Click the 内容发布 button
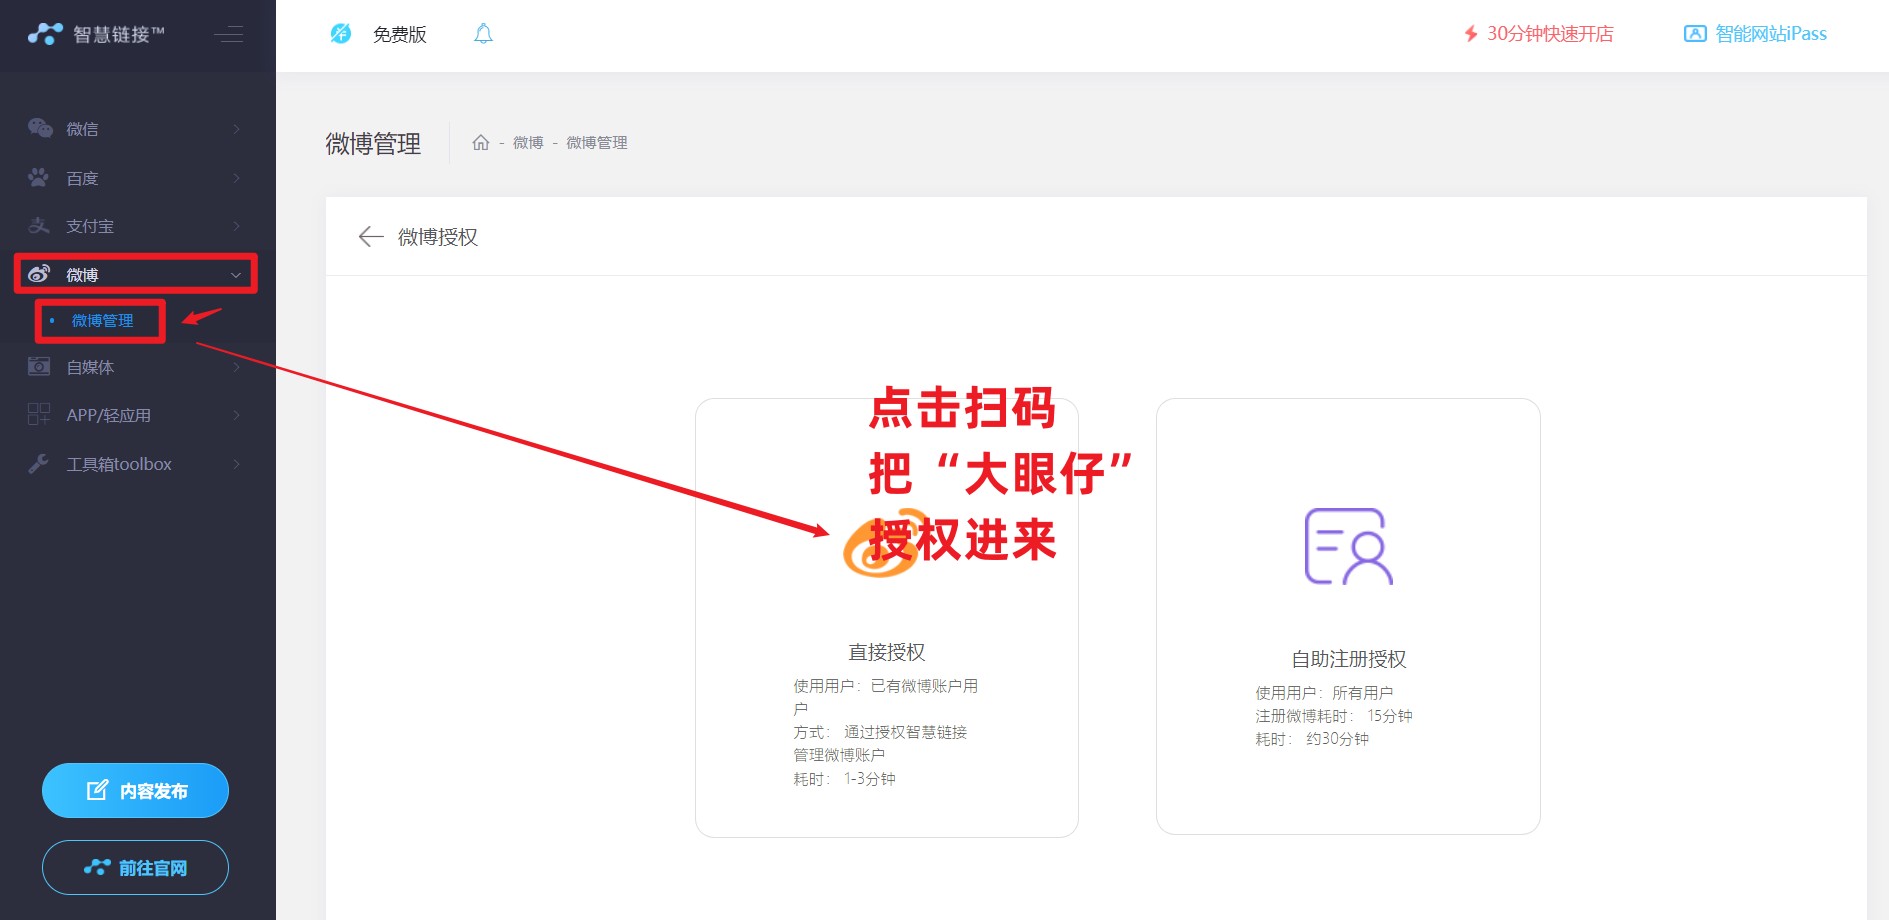This screenshot has height=920, width=1889. tap(135, 790)
